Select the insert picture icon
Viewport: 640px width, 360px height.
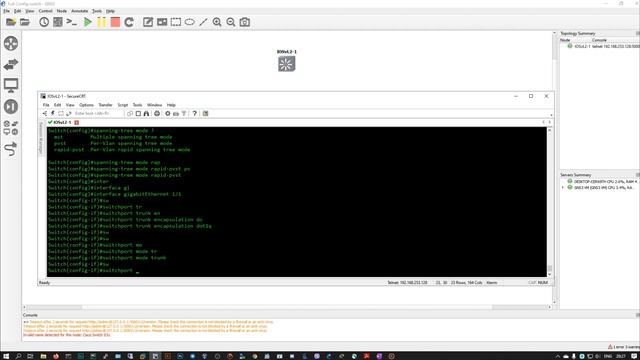pyautogui.click(x=162, y=22)
